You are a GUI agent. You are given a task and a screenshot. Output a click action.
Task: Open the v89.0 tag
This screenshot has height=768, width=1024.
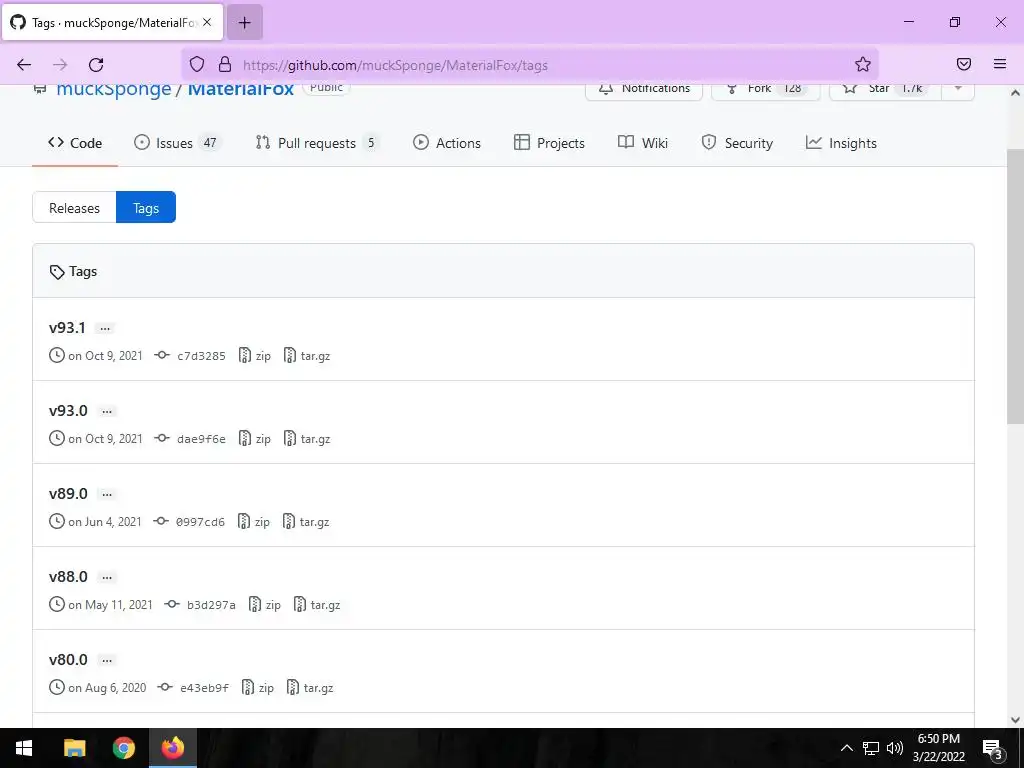pyautogui.click(x=68, y=494)
